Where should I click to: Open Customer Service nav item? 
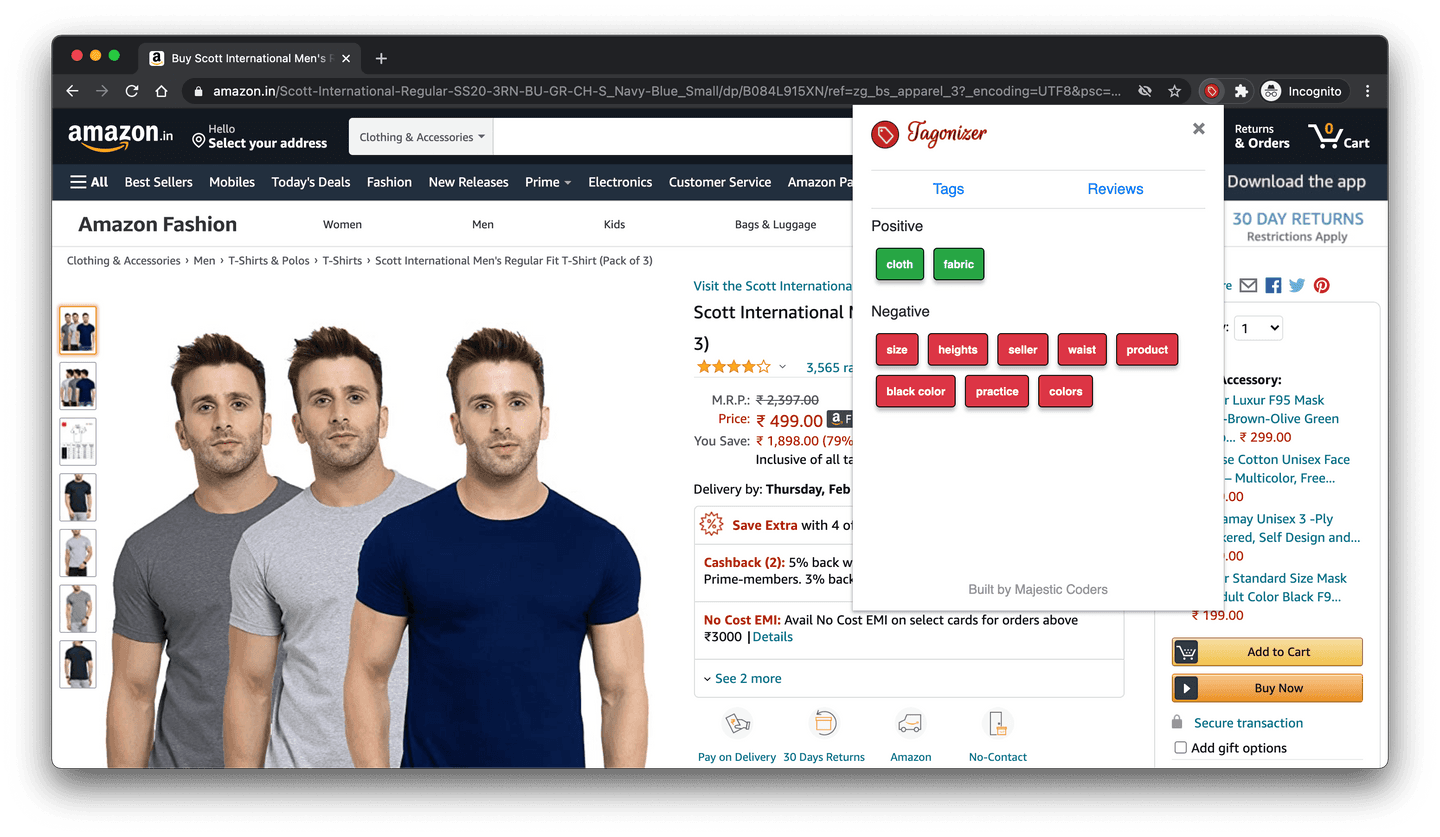click(x=720, y=182)
